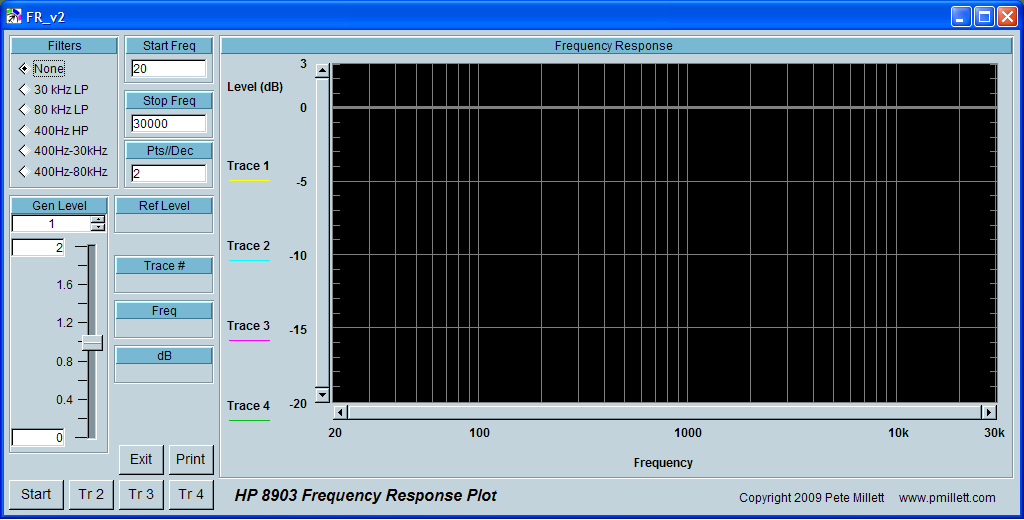Choose the 80 kHz LP filter option
The height and width of the screenshot is (520, 1024).
click(23, 110)
